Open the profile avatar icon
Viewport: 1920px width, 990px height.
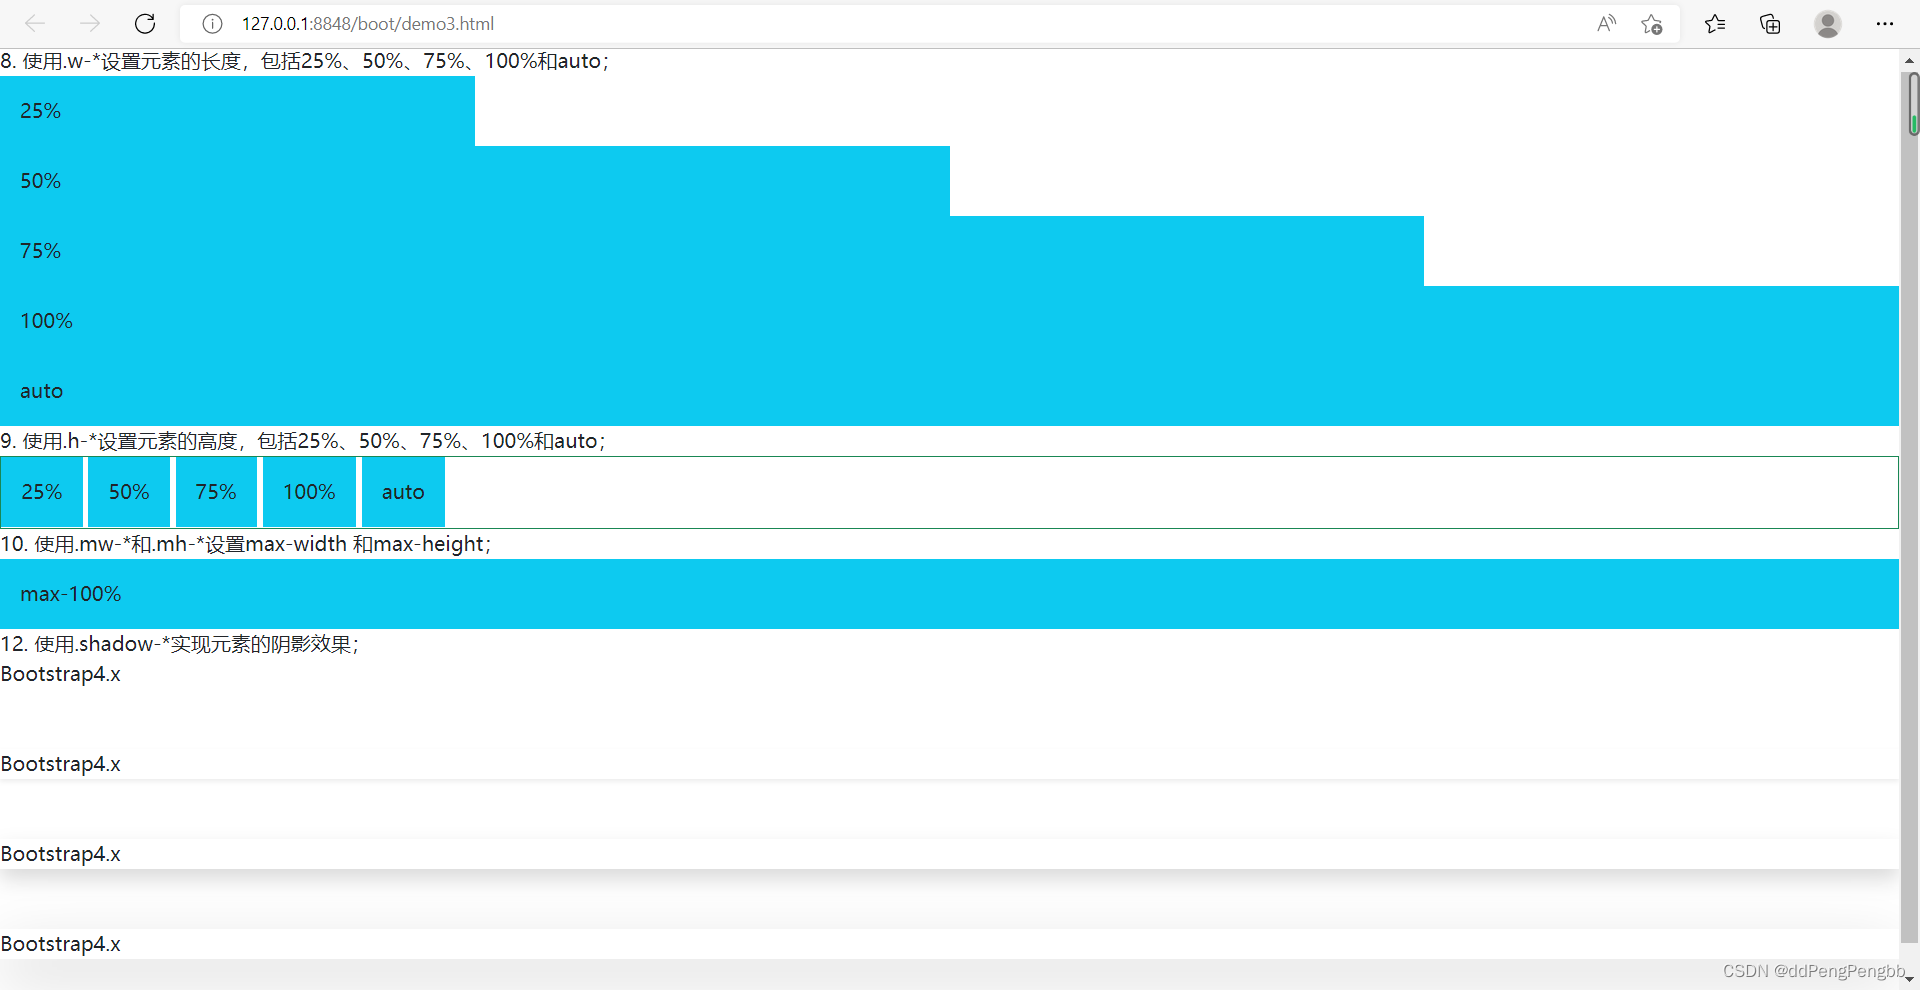1828,23
